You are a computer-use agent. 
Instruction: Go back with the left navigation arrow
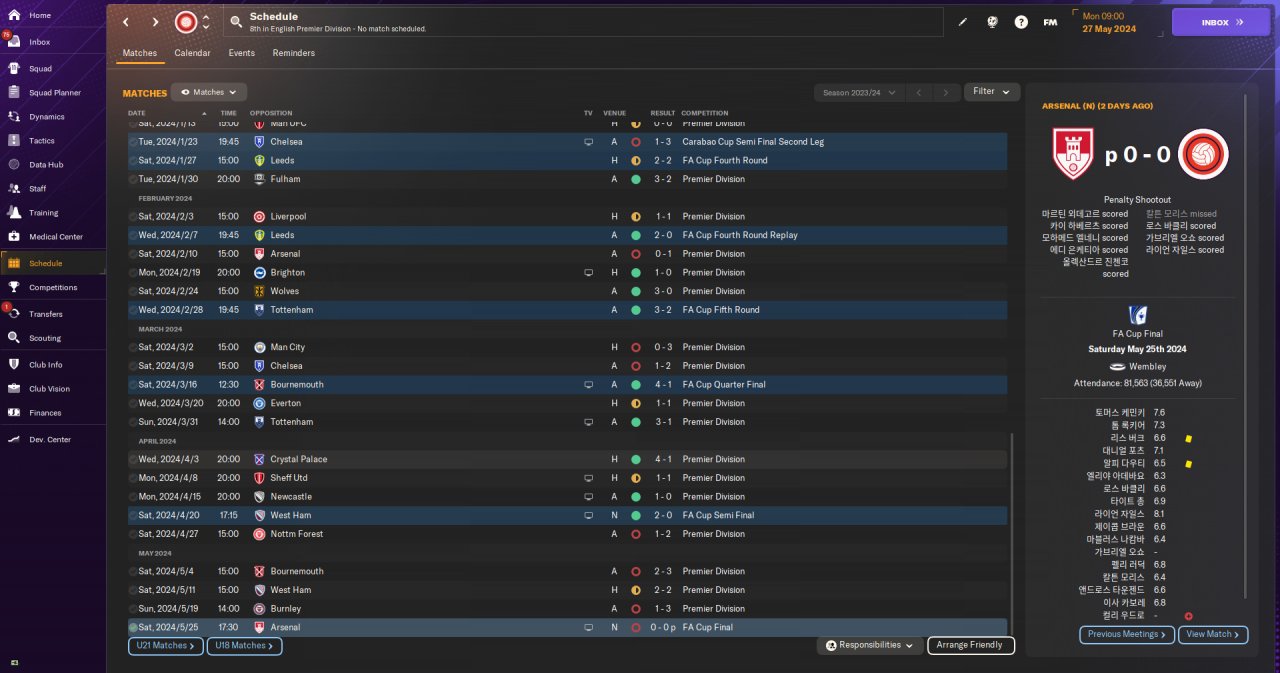[x=126, y=22]
